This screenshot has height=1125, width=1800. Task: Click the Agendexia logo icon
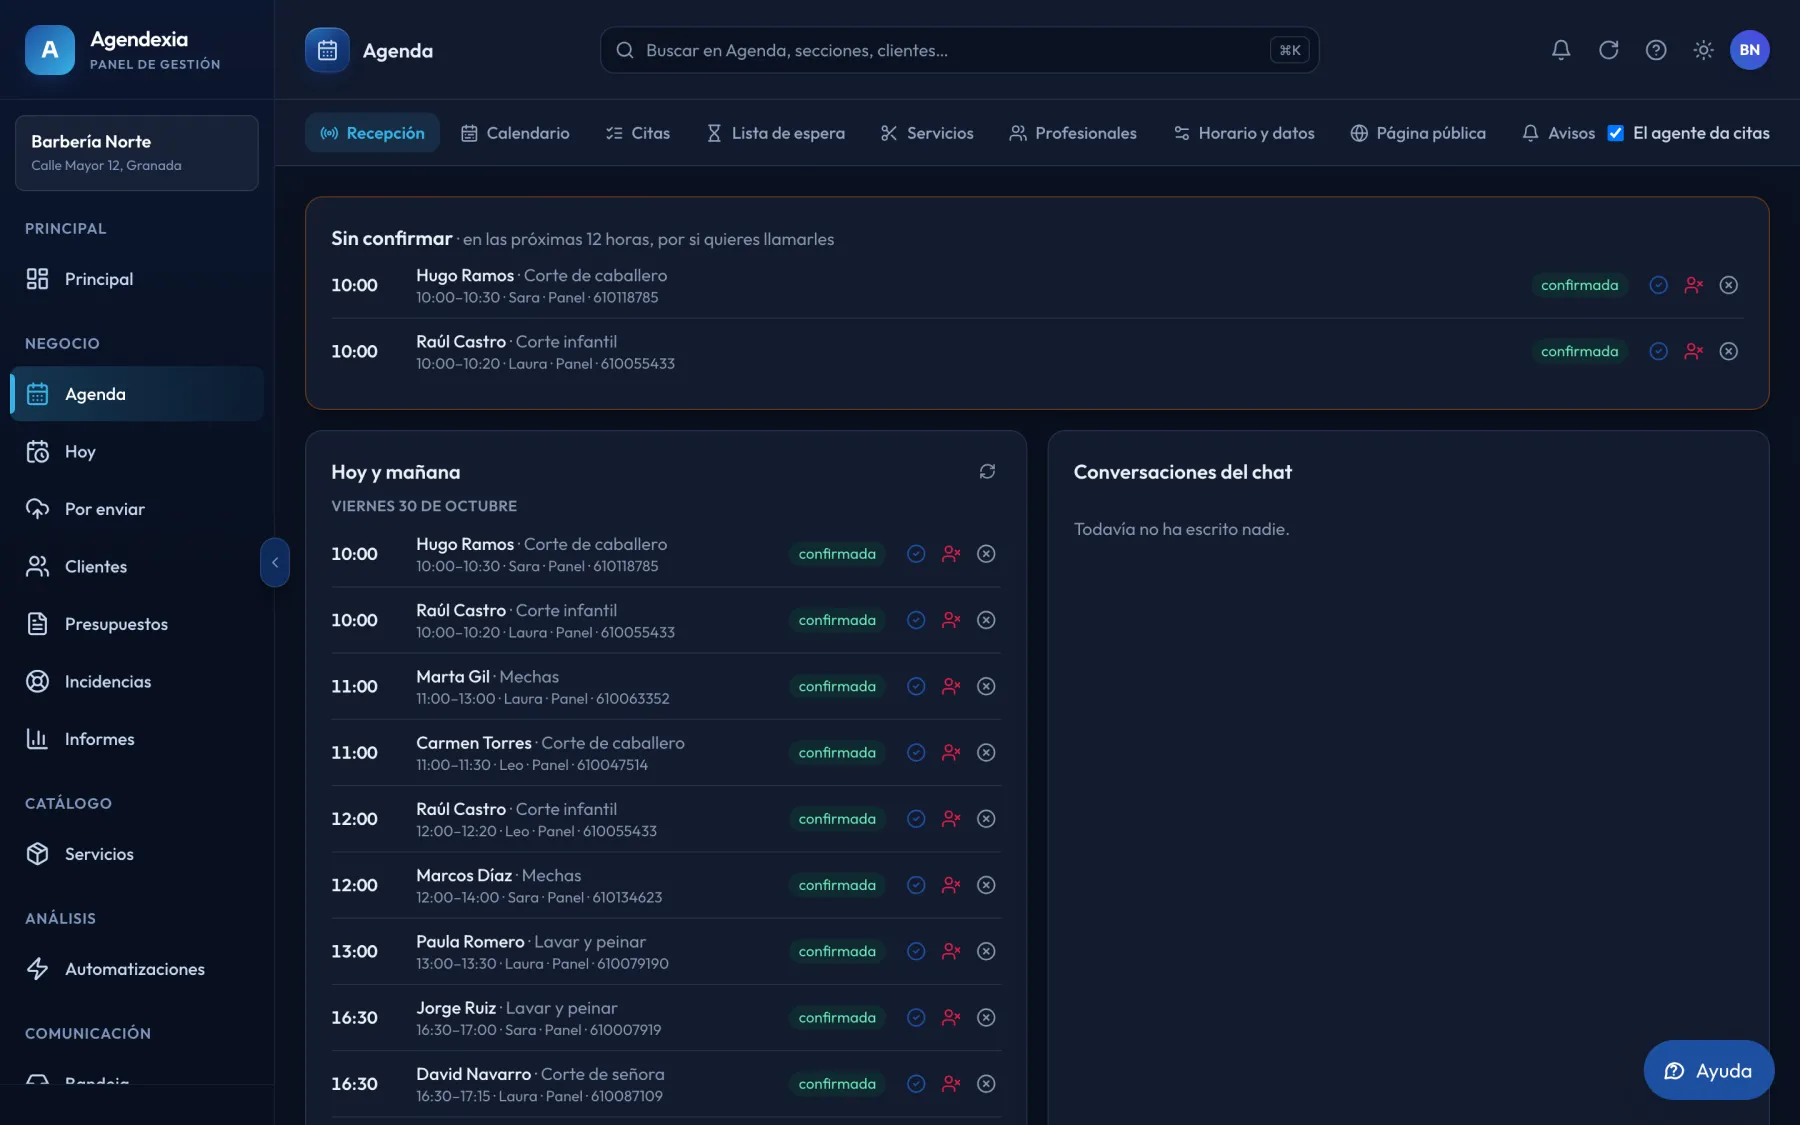(x=50, y=50)
